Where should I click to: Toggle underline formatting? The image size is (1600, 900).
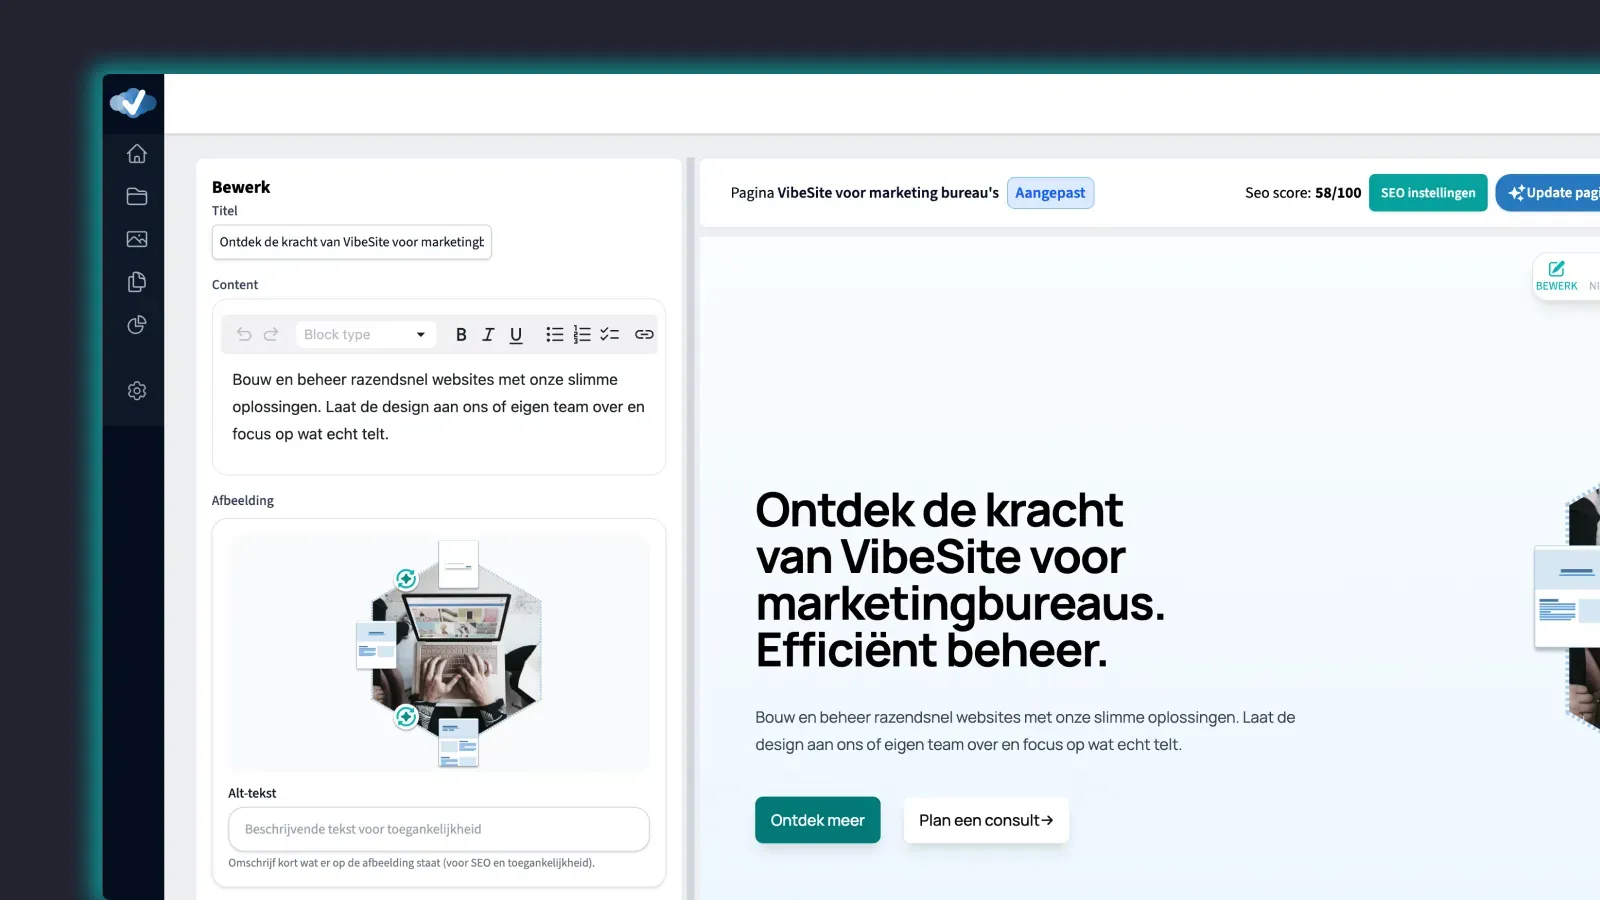tap(516, 335)
